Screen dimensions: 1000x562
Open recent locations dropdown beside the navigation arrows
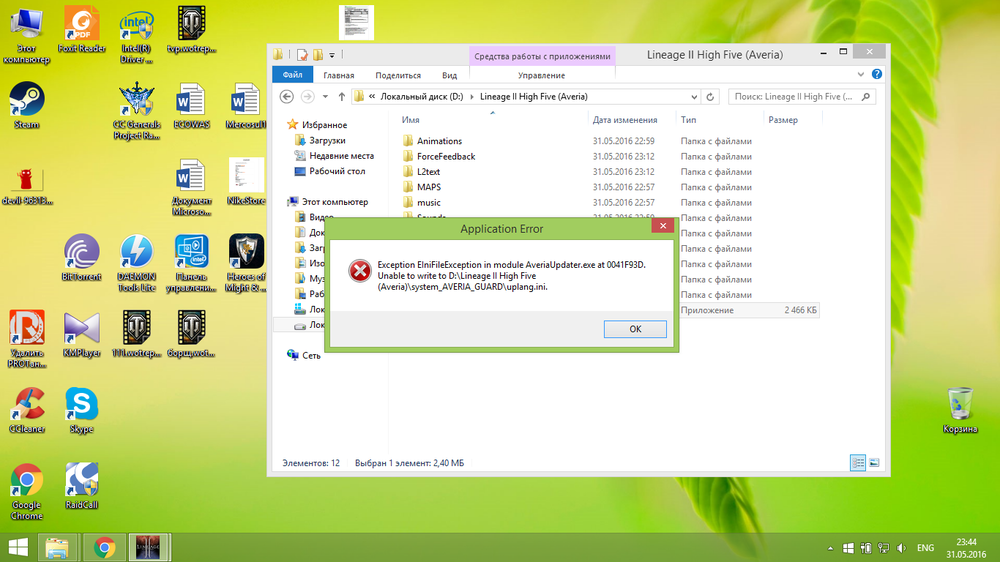(326, 97)
